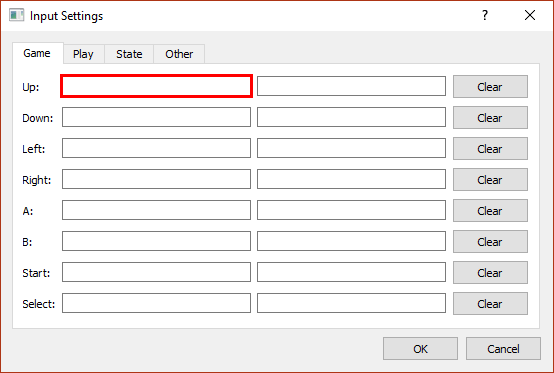Focus the second B button input field
Viewport: 554px width, 373px height.
point(351,241)
